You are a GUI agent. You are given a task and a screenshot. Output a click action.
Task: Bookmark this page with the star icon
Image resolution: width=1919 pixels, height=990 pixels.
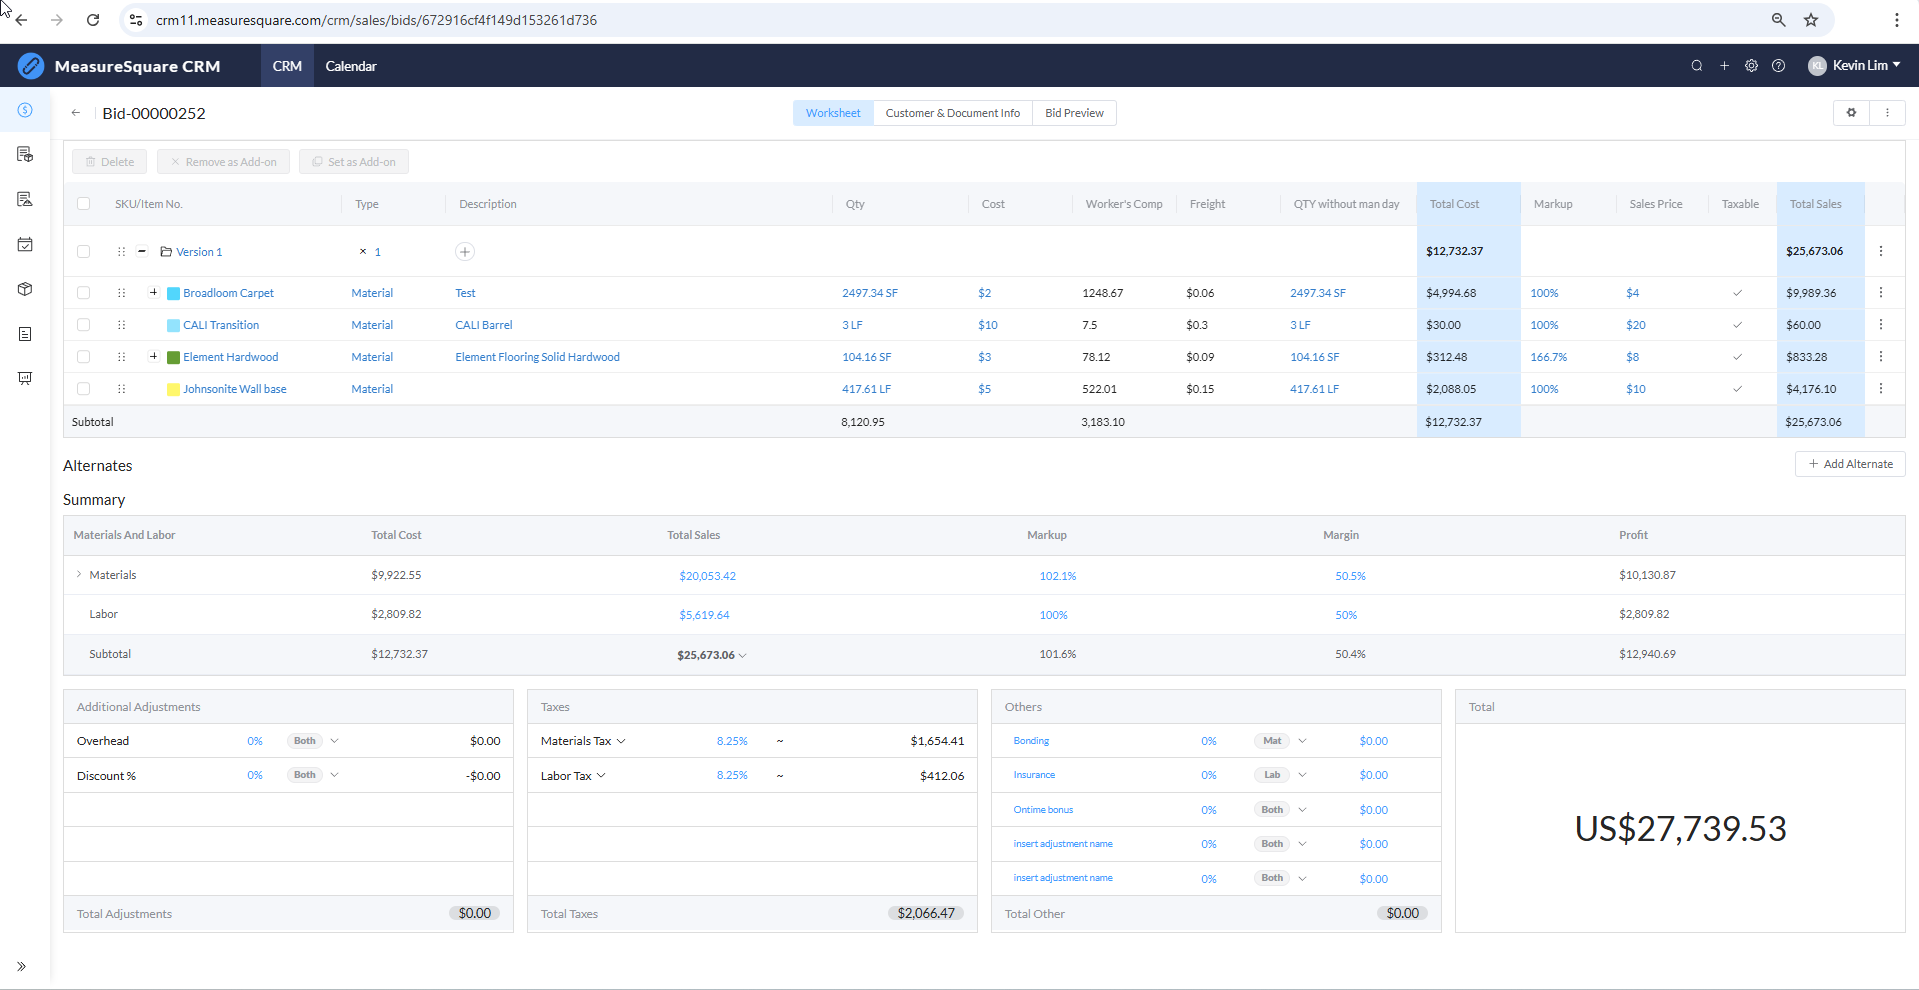(x=1811, y=20)
